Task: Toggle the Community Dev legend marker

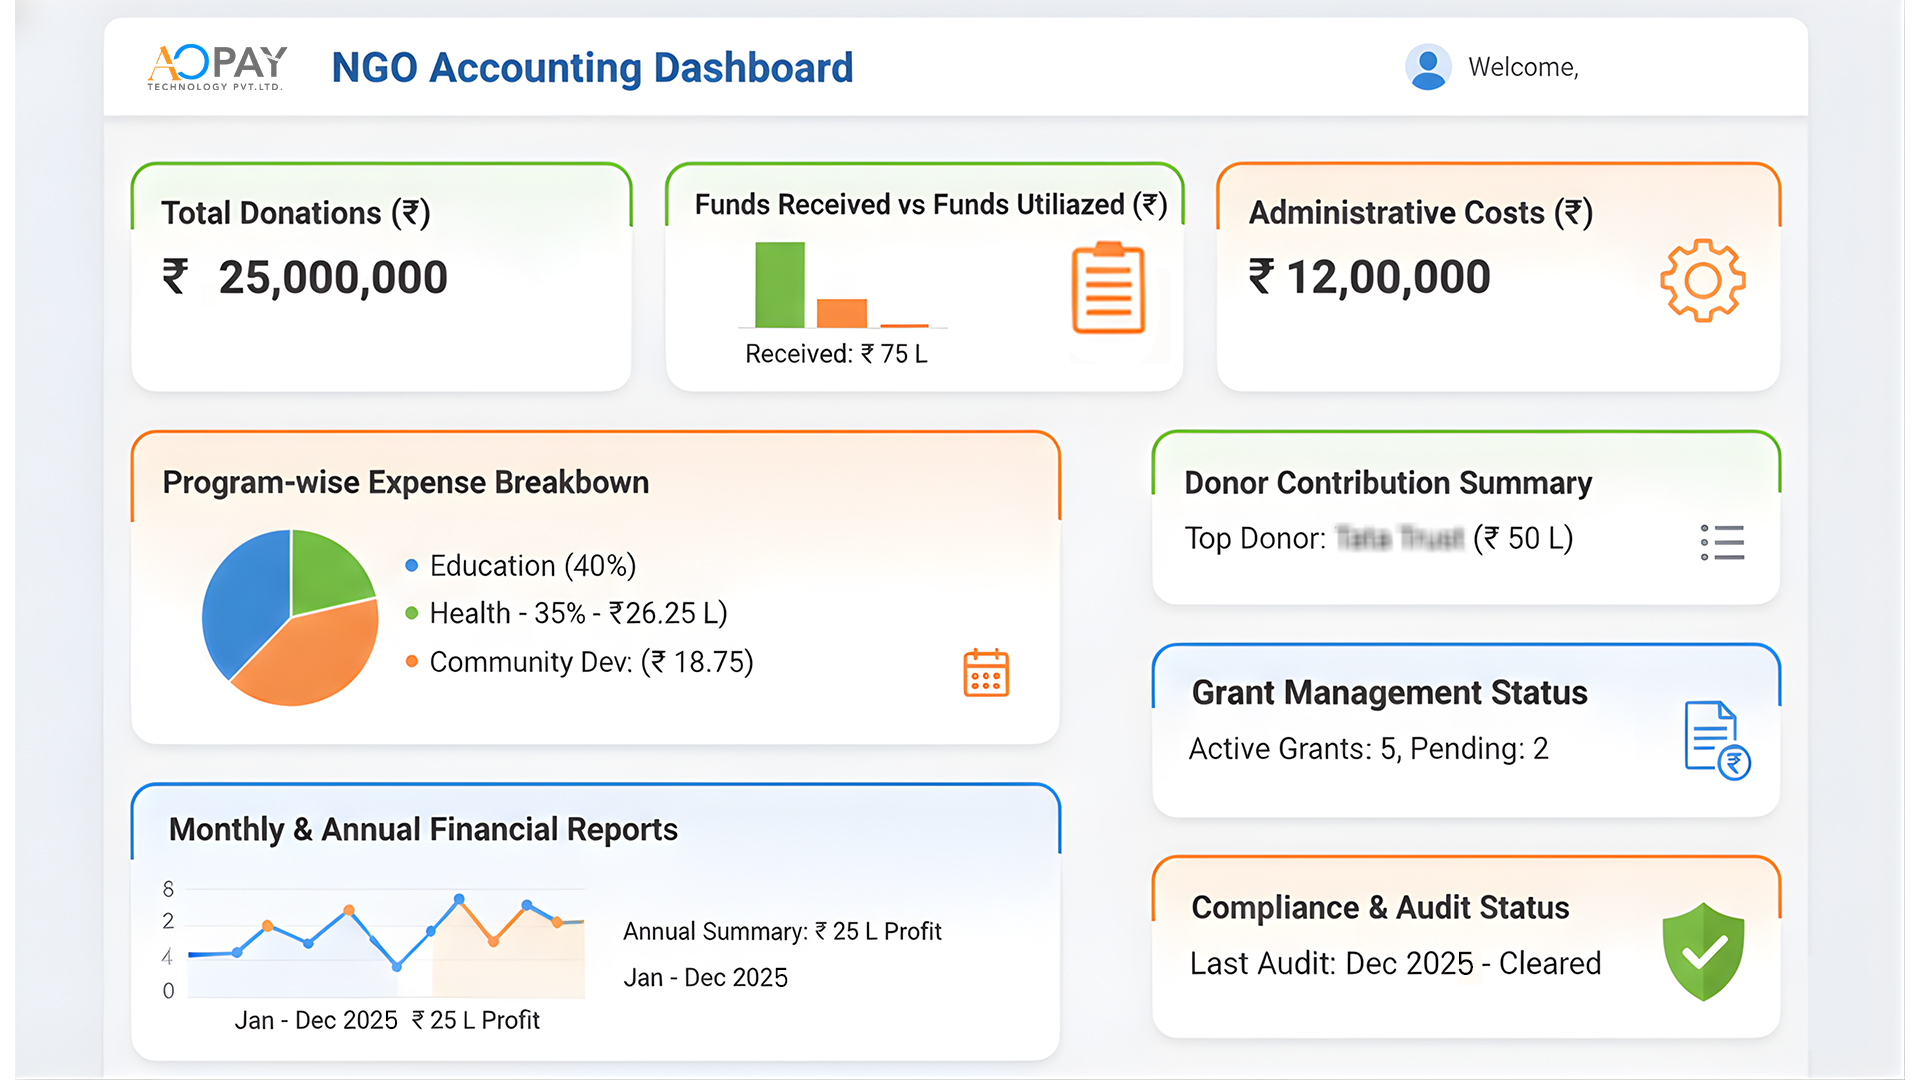Action: click(x=411, y=661)
